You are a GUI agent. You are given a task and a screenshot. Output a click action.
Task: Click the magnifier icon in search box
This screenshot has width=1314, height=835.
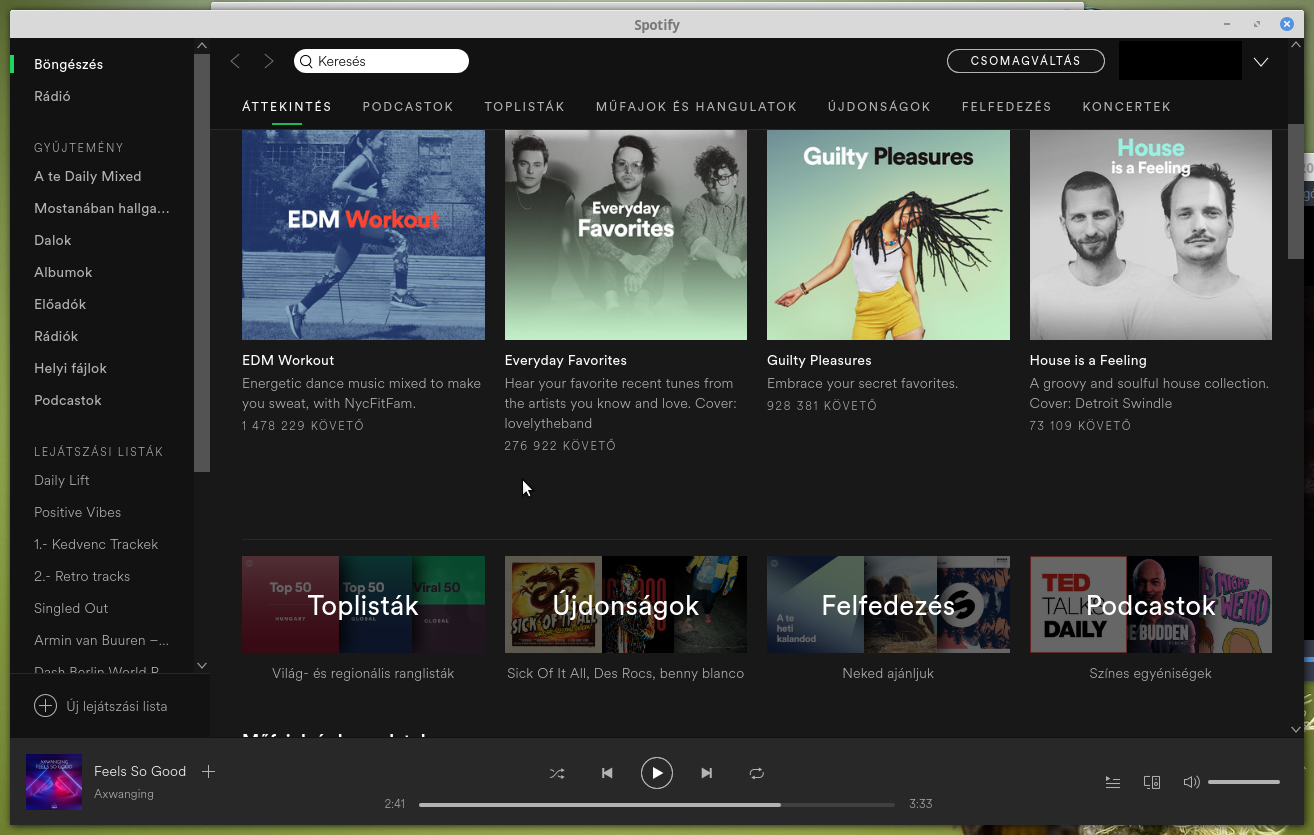point(307,61)
